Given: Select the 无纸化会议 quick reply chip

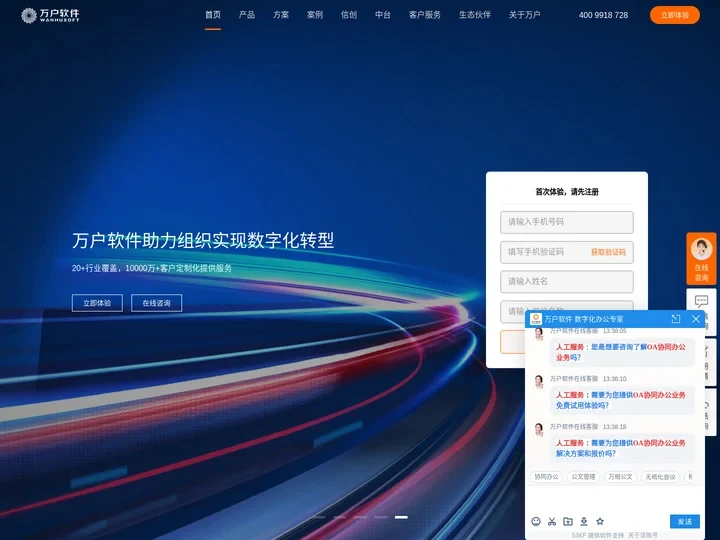Looking at the screenshot, I should pyautogui.click(x=660, y=477).
